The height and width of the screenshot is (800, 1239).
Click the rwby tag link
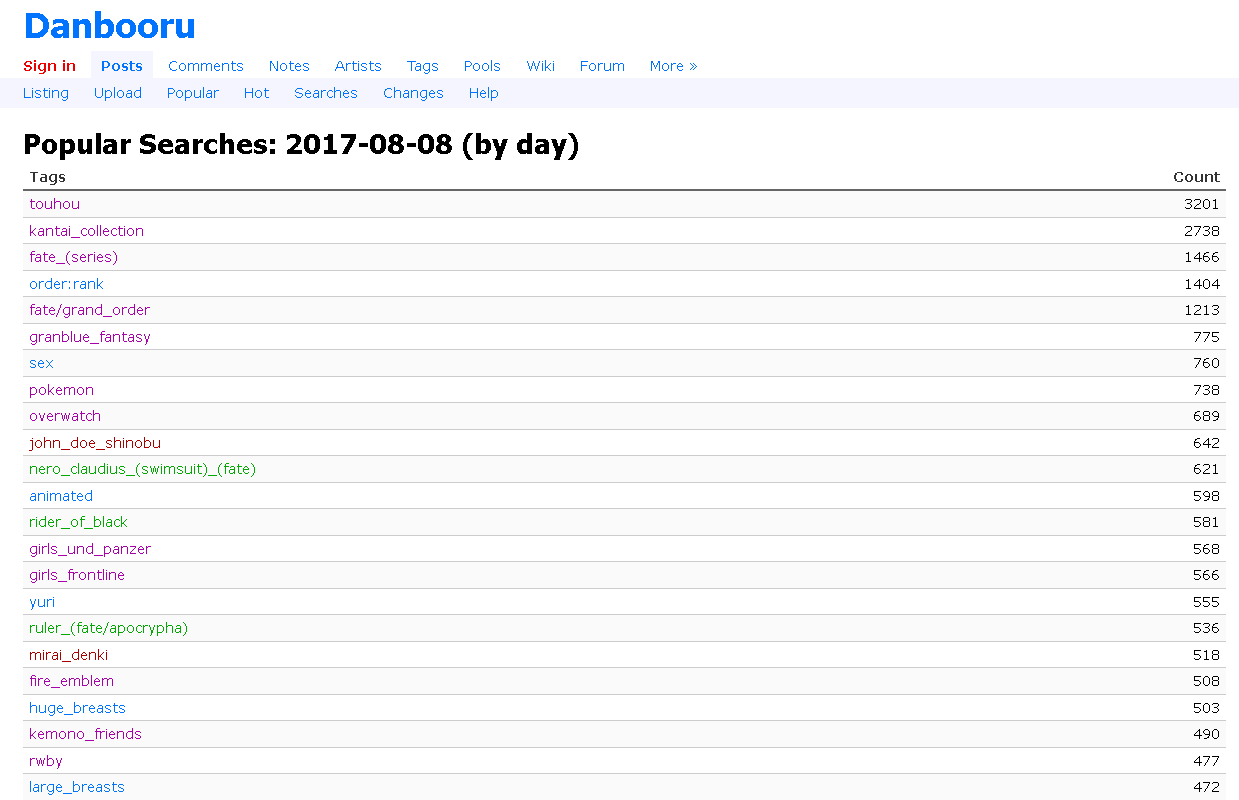(46, 761)
